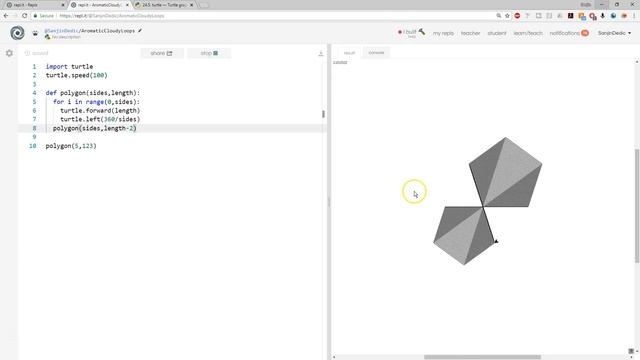Click the secure lock icon in the address bar
The height and width of the screenshot is (360, 640).
coord(36,16)
